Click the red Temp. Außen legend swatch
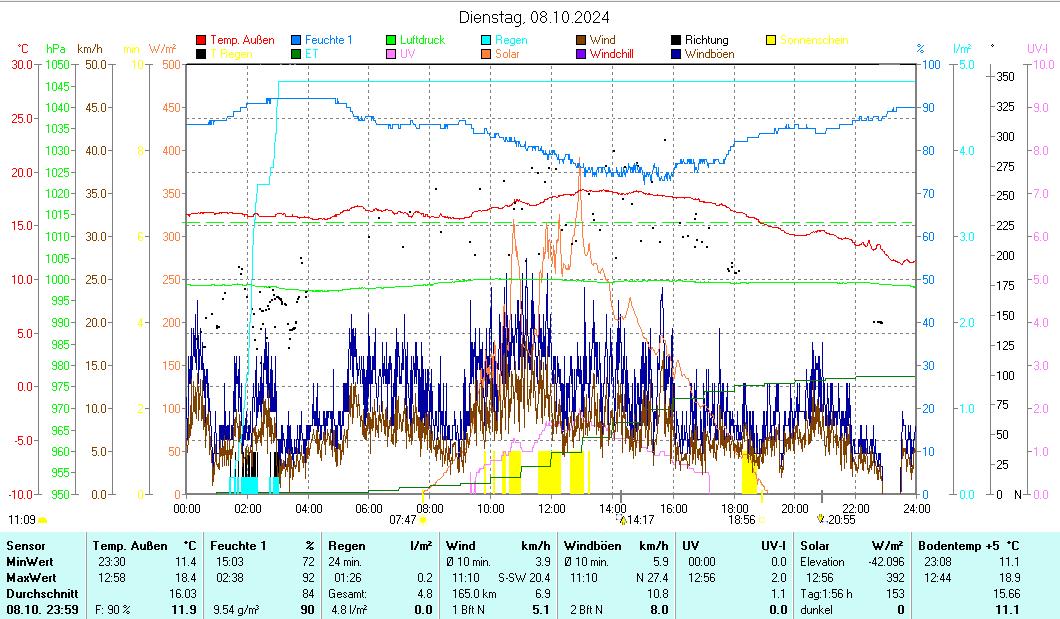Viewport: 1060px width, 619px height. click(201, 40)
